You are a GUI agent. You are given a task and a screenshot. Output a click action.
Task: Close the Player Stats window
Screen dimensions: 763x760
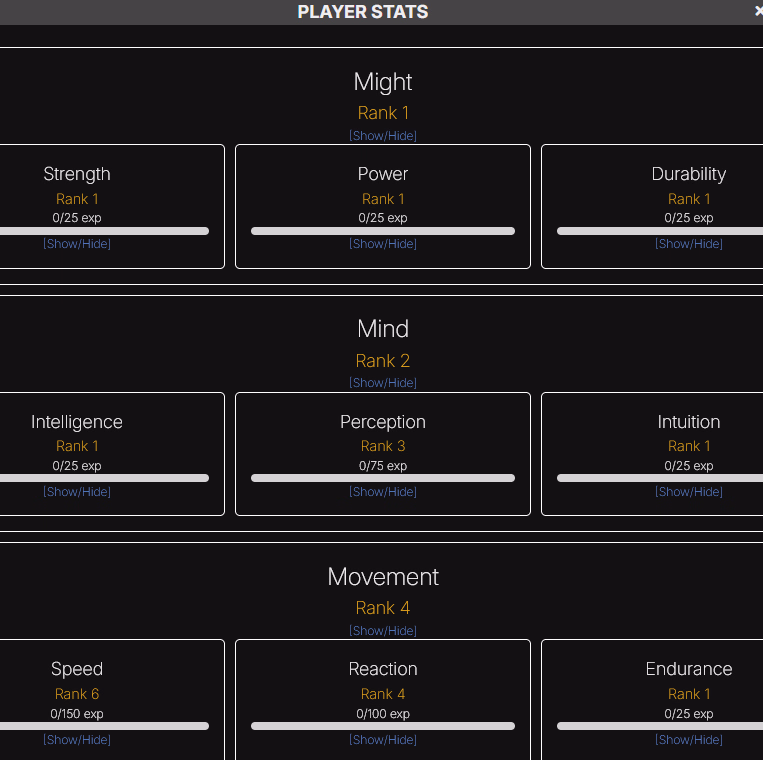point(759,11)
